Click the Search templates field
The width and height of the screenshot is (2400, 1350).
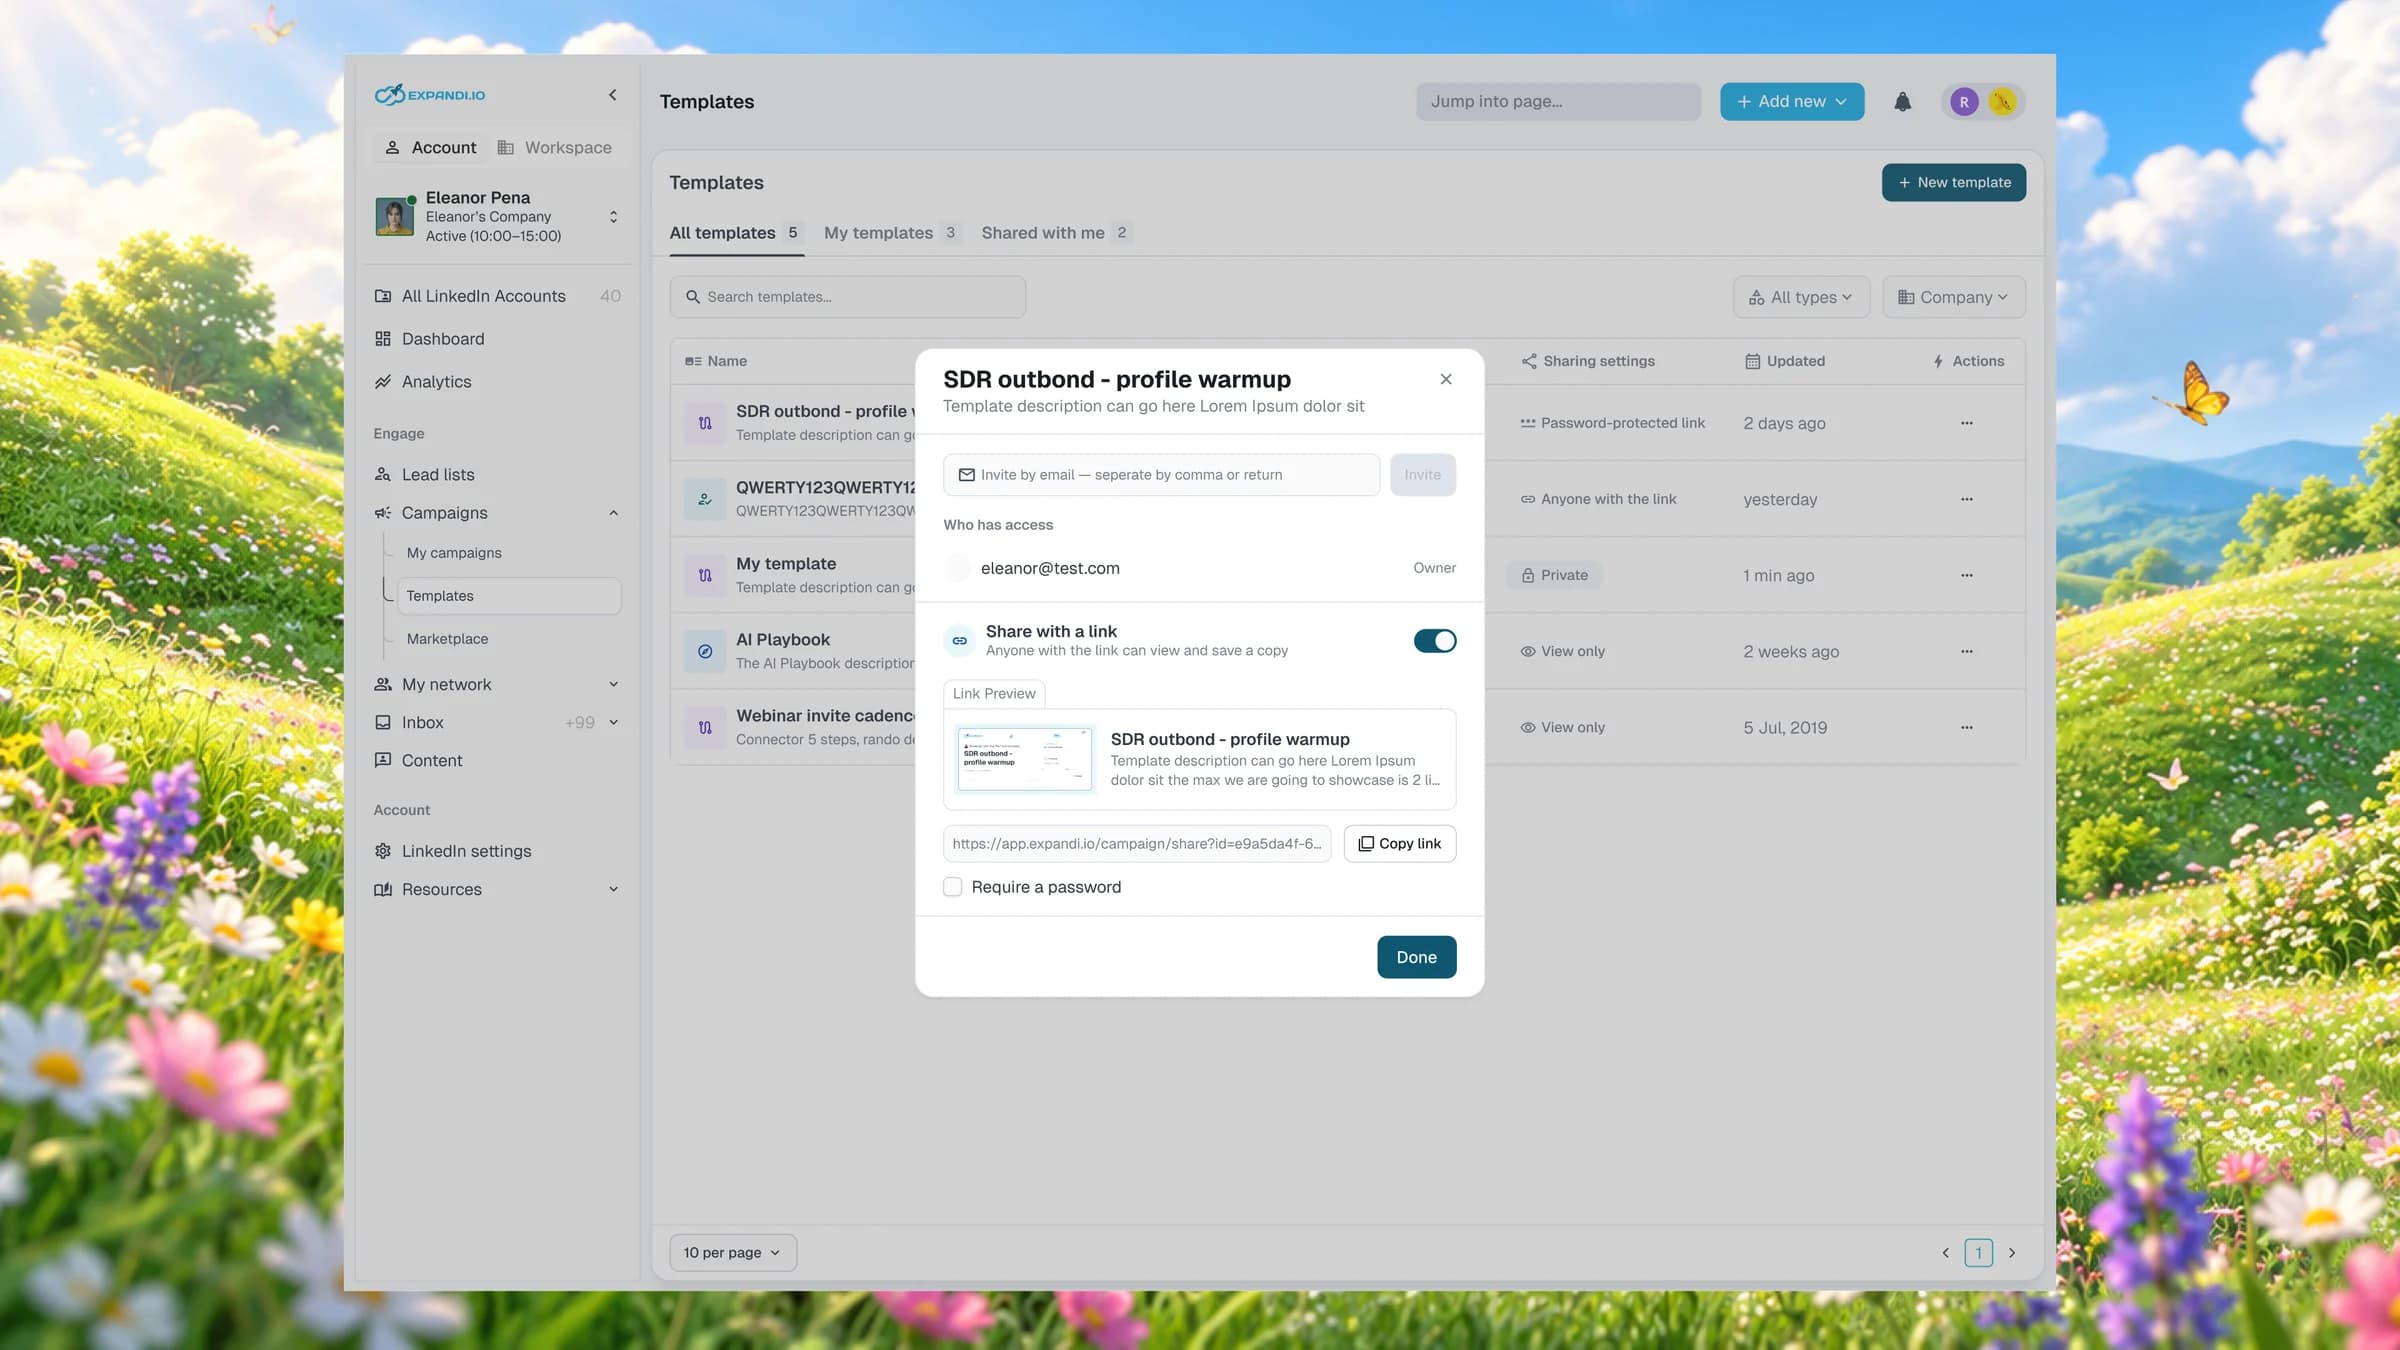click(847, 297)
